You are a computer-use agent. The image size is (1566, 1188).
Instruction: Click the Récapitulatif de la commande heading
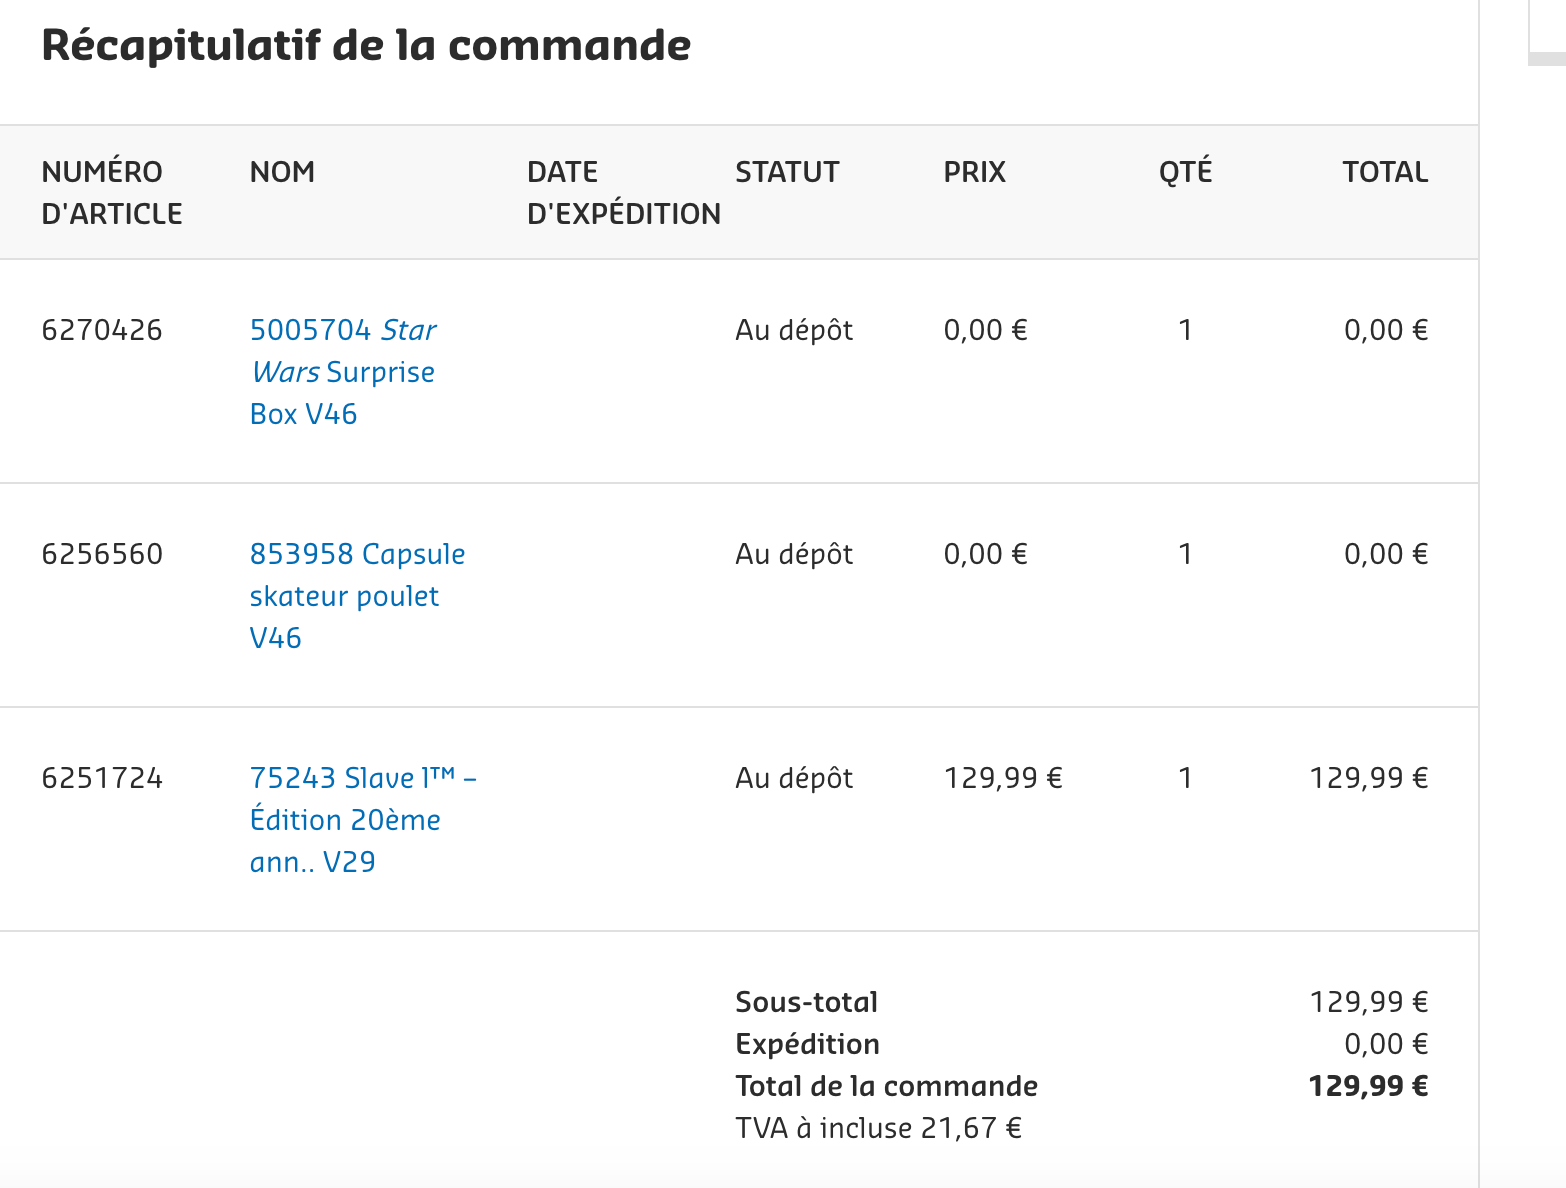point(366,46)
